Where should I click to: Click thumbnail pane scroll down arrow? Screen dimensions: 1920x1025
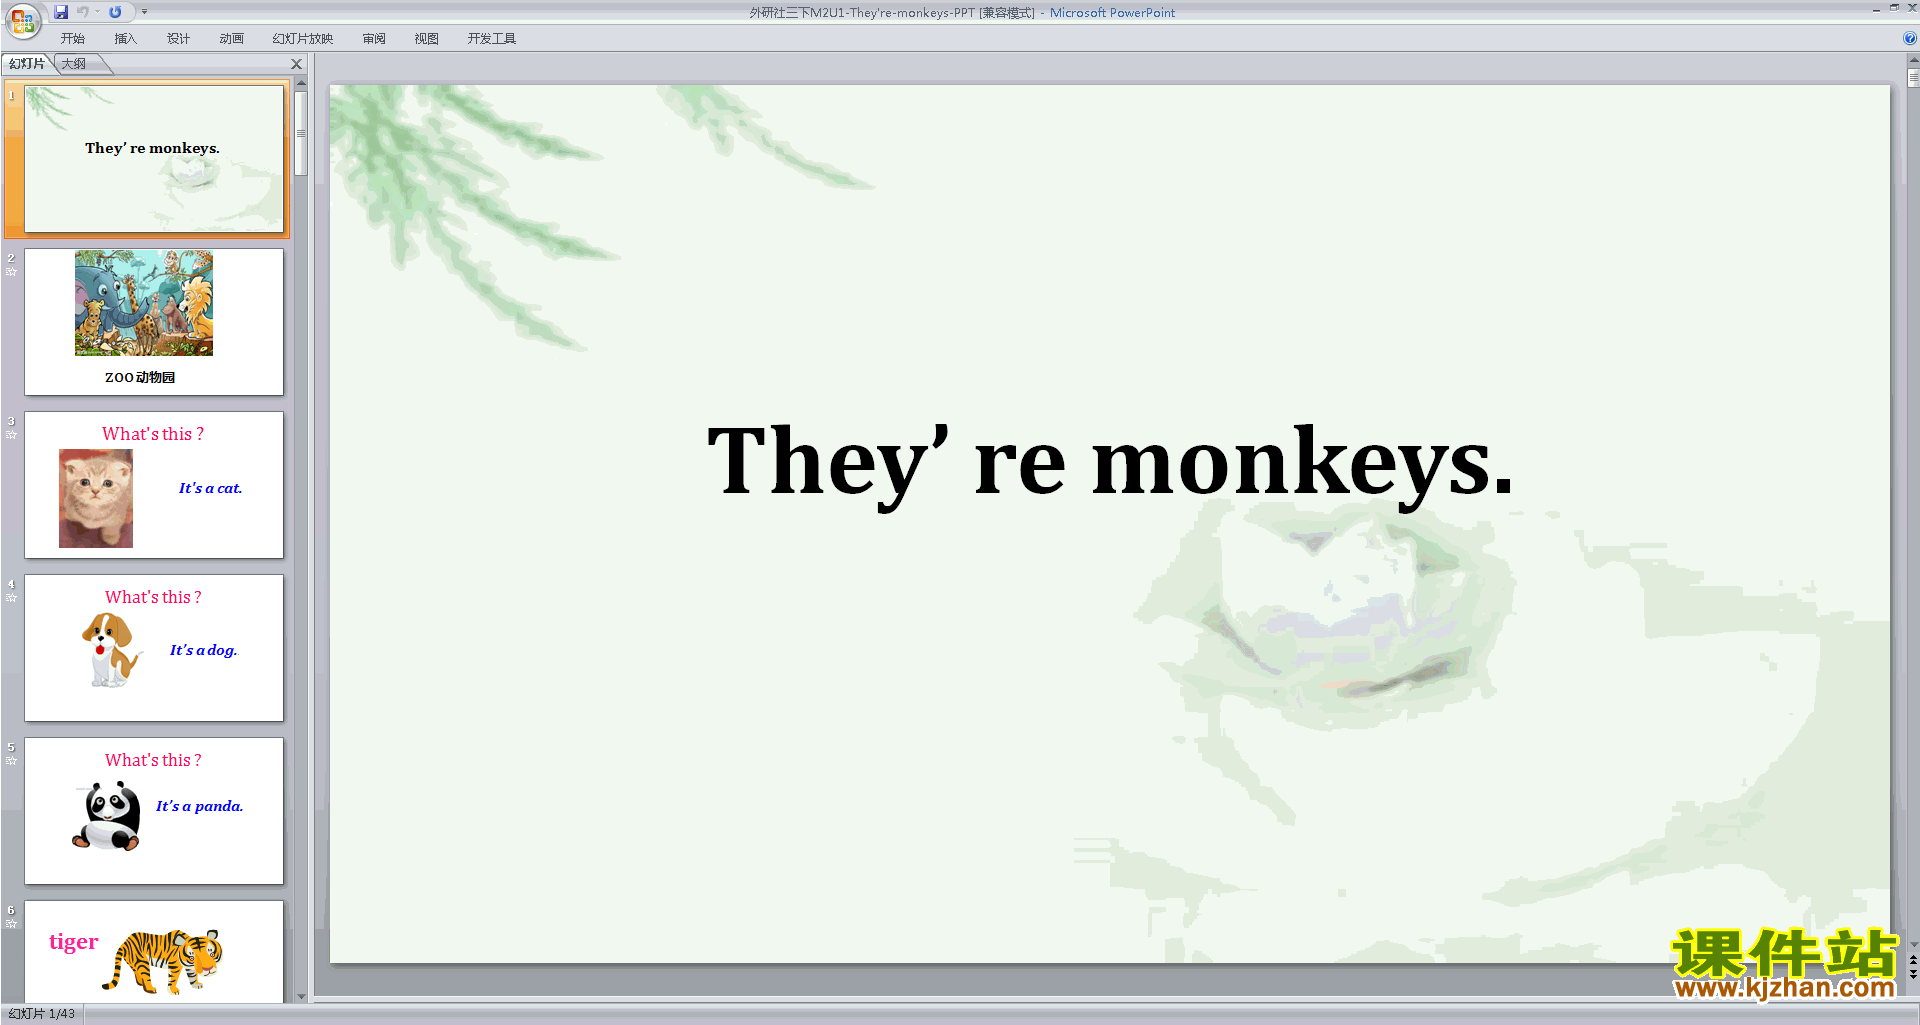[301, 996]
